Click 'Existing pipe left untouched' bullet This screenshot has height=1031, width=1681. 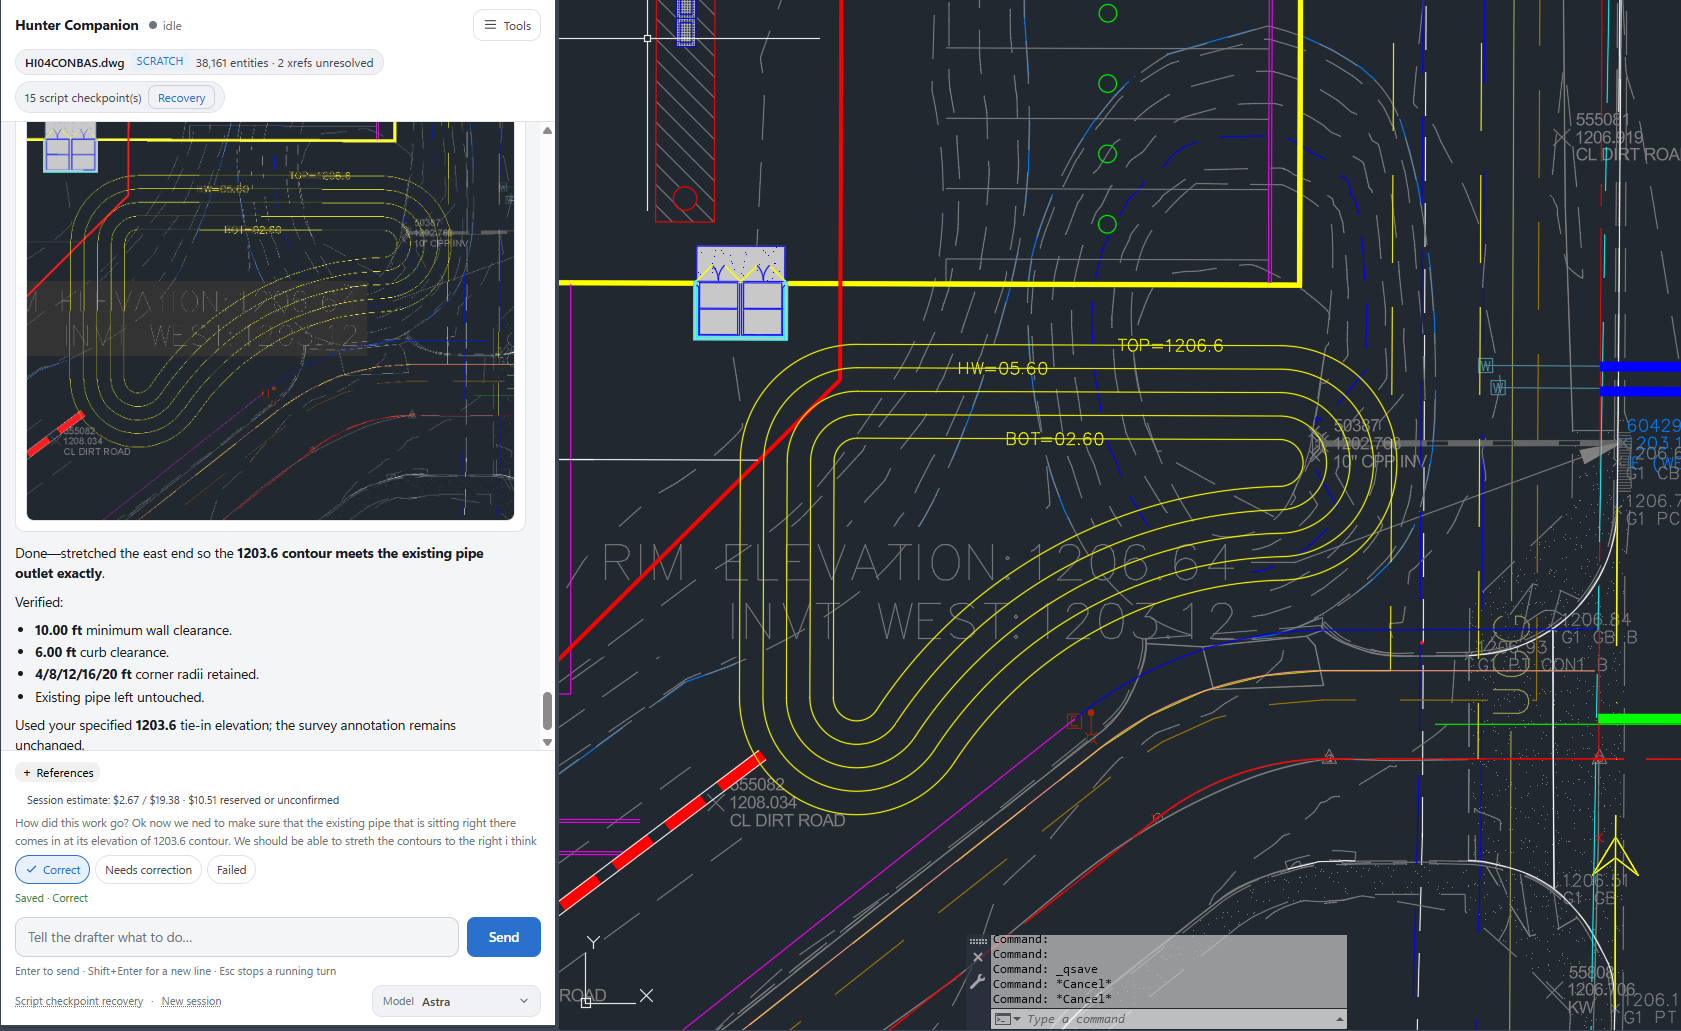(x=119, y=697)
